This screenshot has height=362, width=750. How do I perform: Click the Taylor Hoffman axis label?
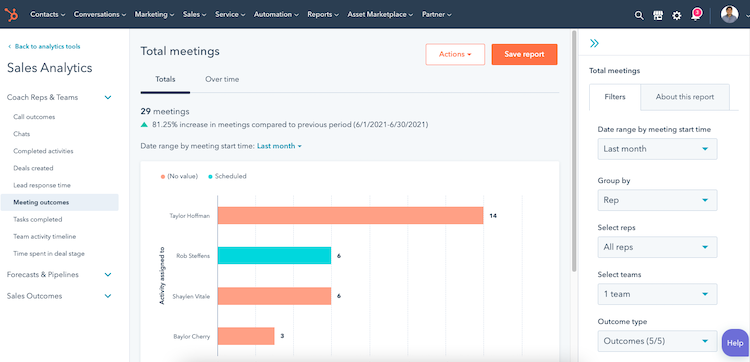point(189,216)
